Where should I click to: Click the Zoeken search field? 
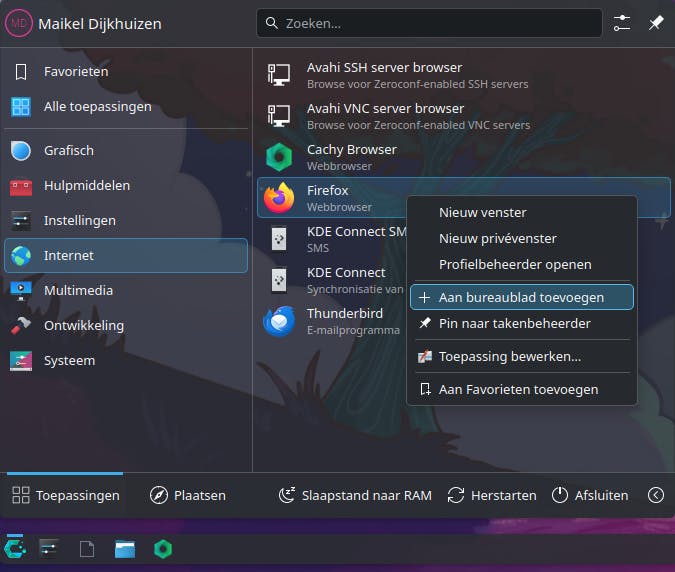[x=429, y=23]
